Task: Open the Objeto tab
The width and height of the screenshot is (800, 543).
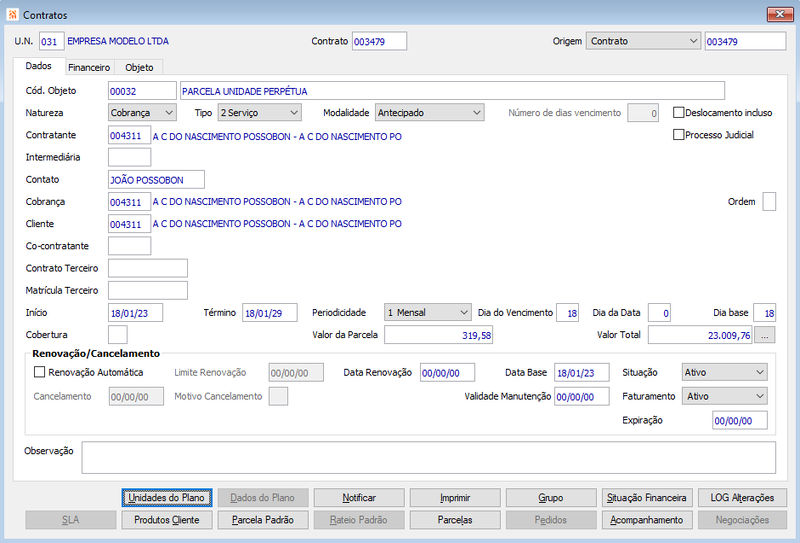Action: click(x=139, y=67)
